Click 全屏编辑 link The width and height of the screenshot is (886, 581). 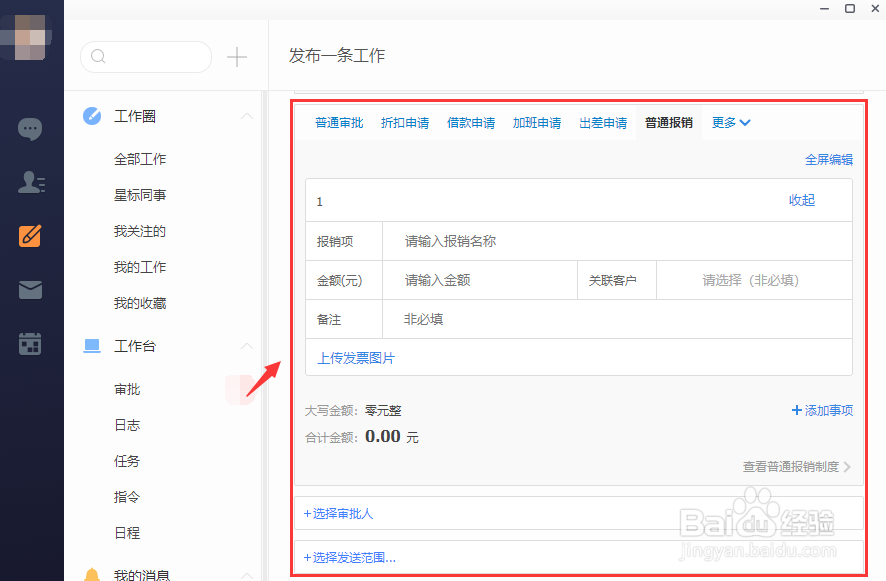pos(829,159)
